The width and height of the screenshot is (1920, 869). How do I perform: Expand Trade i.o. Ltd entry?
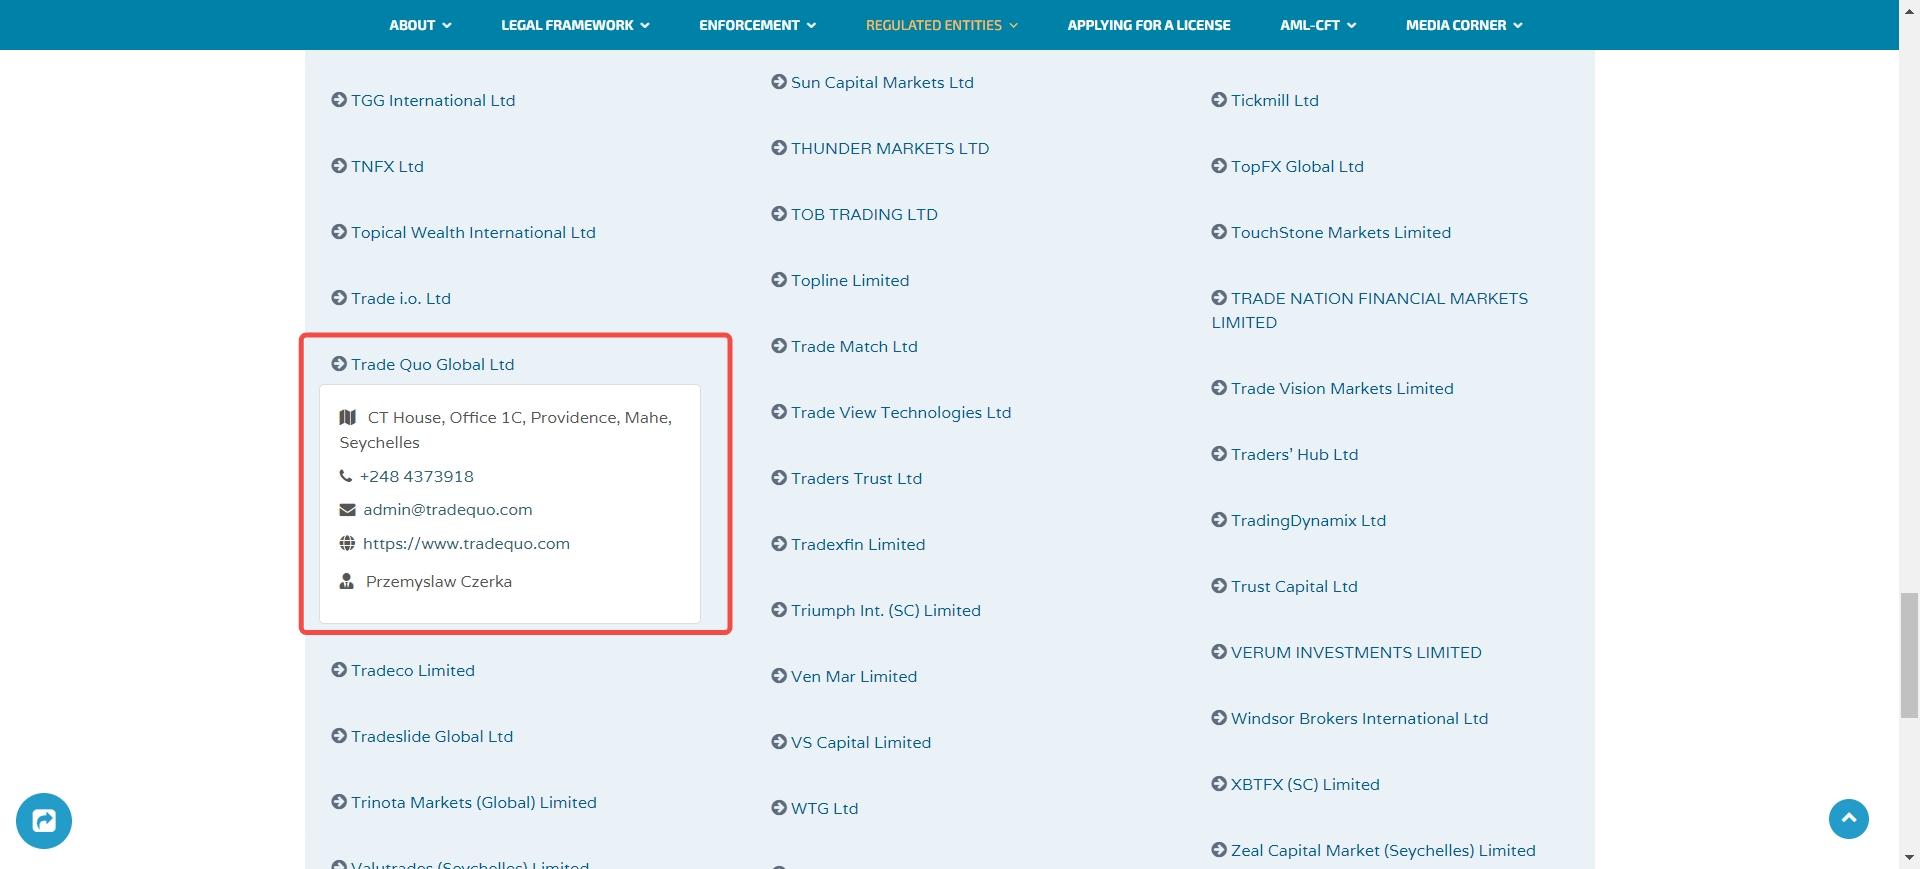click(391, 298)
